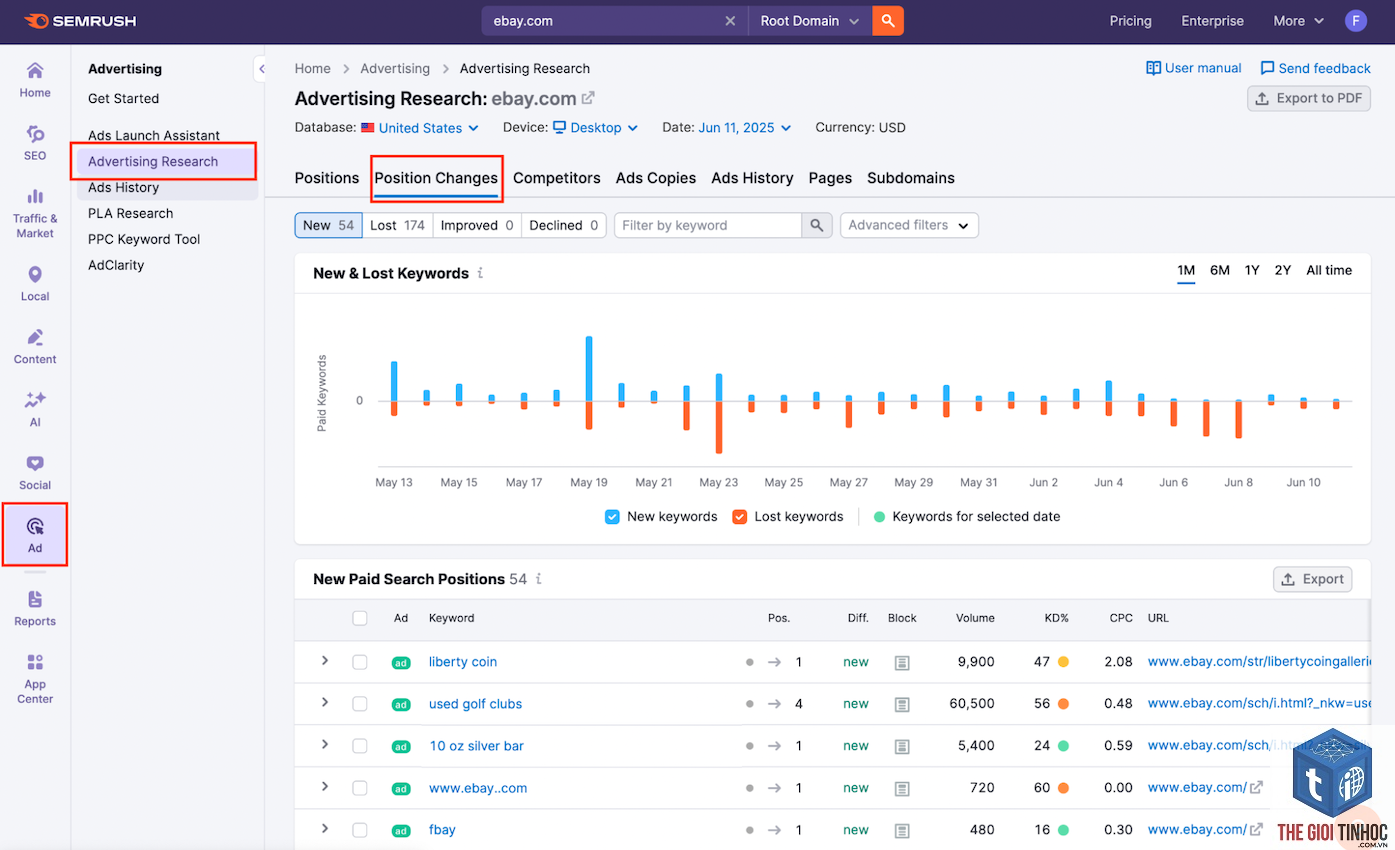Open the Jun 11, 2025 date dropdown
This screenshot has width=1395, height=850.
tap(745, 128)
